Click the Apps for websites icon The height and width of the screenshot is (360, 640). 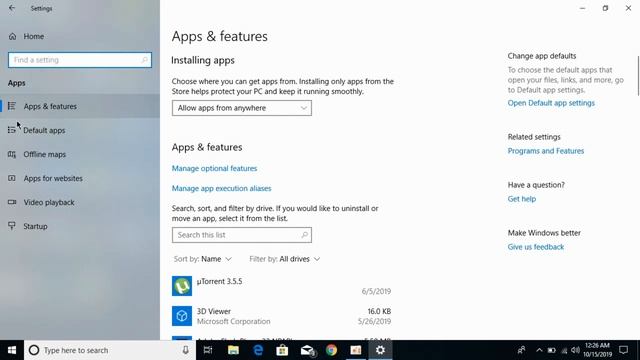[x=12, y=178]
